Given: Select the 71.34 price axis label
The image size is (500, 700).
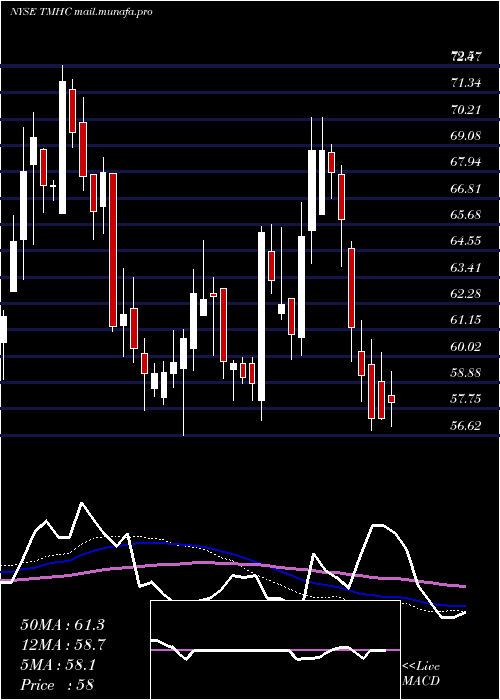Looking at the screenshot, I should pos(466,83).
